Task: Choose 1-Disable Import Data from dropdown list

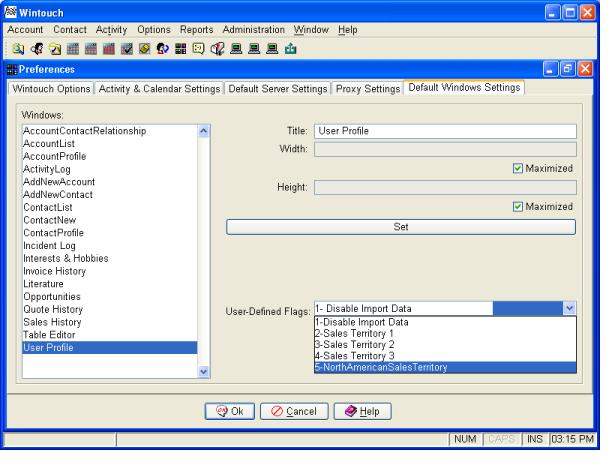Action: coord(445,322)
